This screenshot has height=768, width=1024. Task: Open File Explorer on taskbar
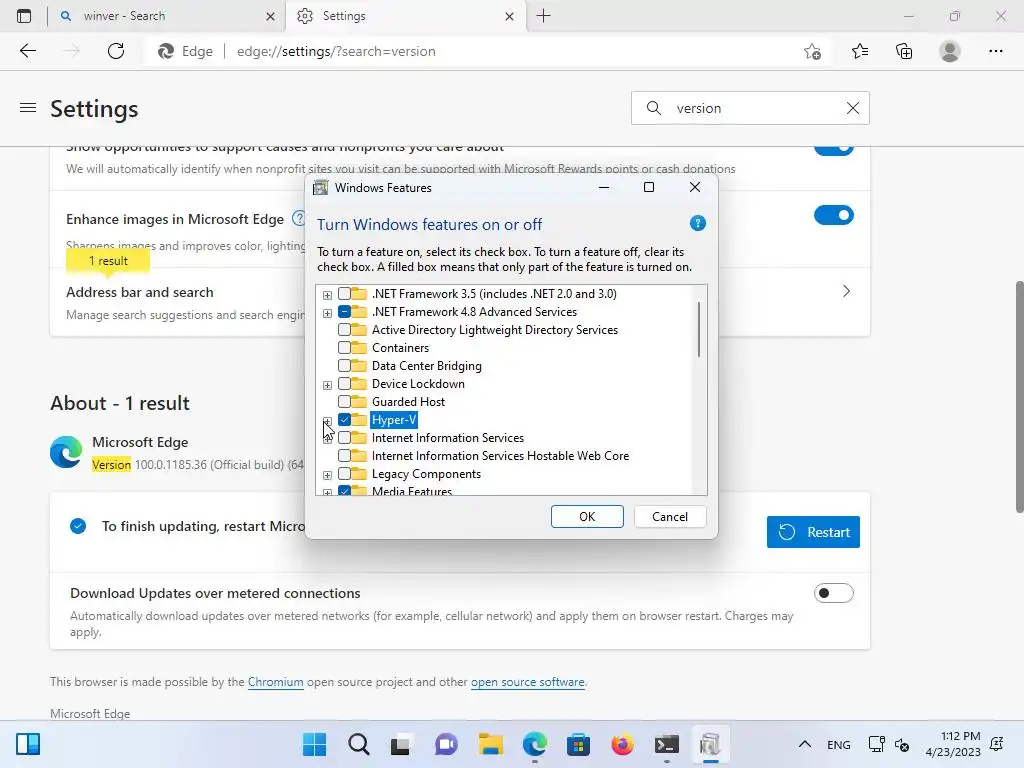tap(490, 744)
